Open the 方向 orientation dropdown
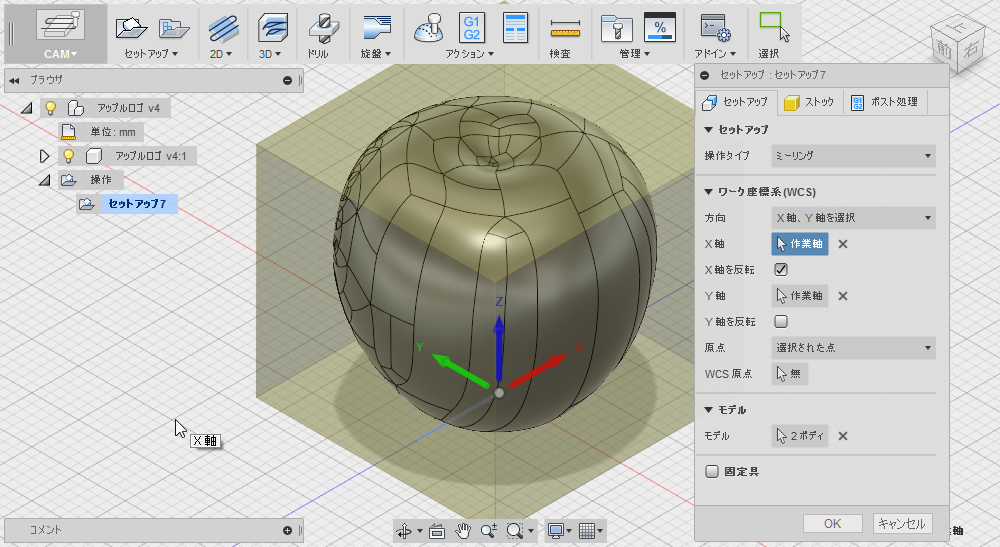This screenshot has width=1000, height=547. click(x=852, y=218)
